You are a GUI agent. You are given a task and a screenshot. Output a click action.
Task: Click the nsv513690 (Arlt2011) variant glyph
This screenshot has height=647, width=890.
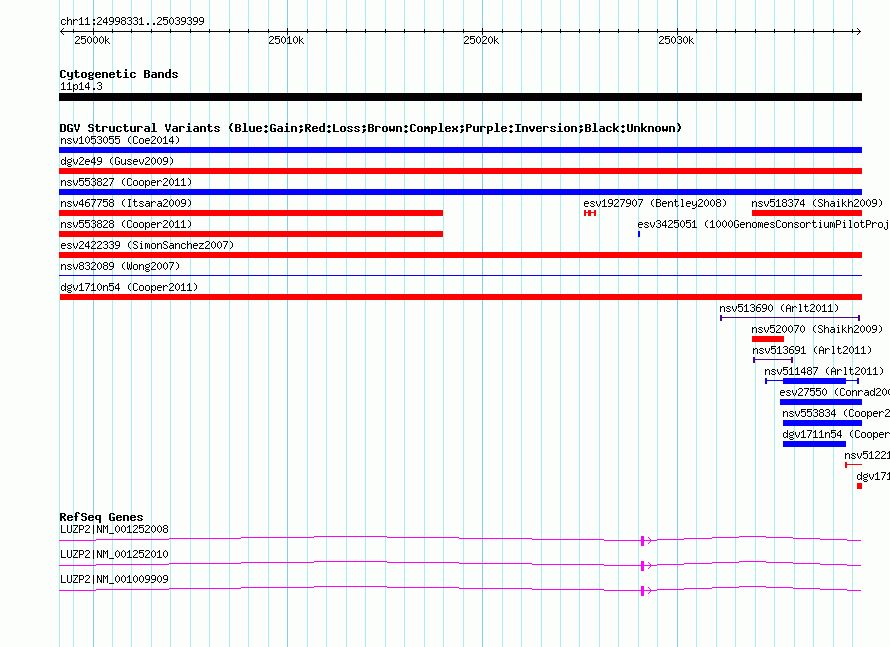coord(789,318)
